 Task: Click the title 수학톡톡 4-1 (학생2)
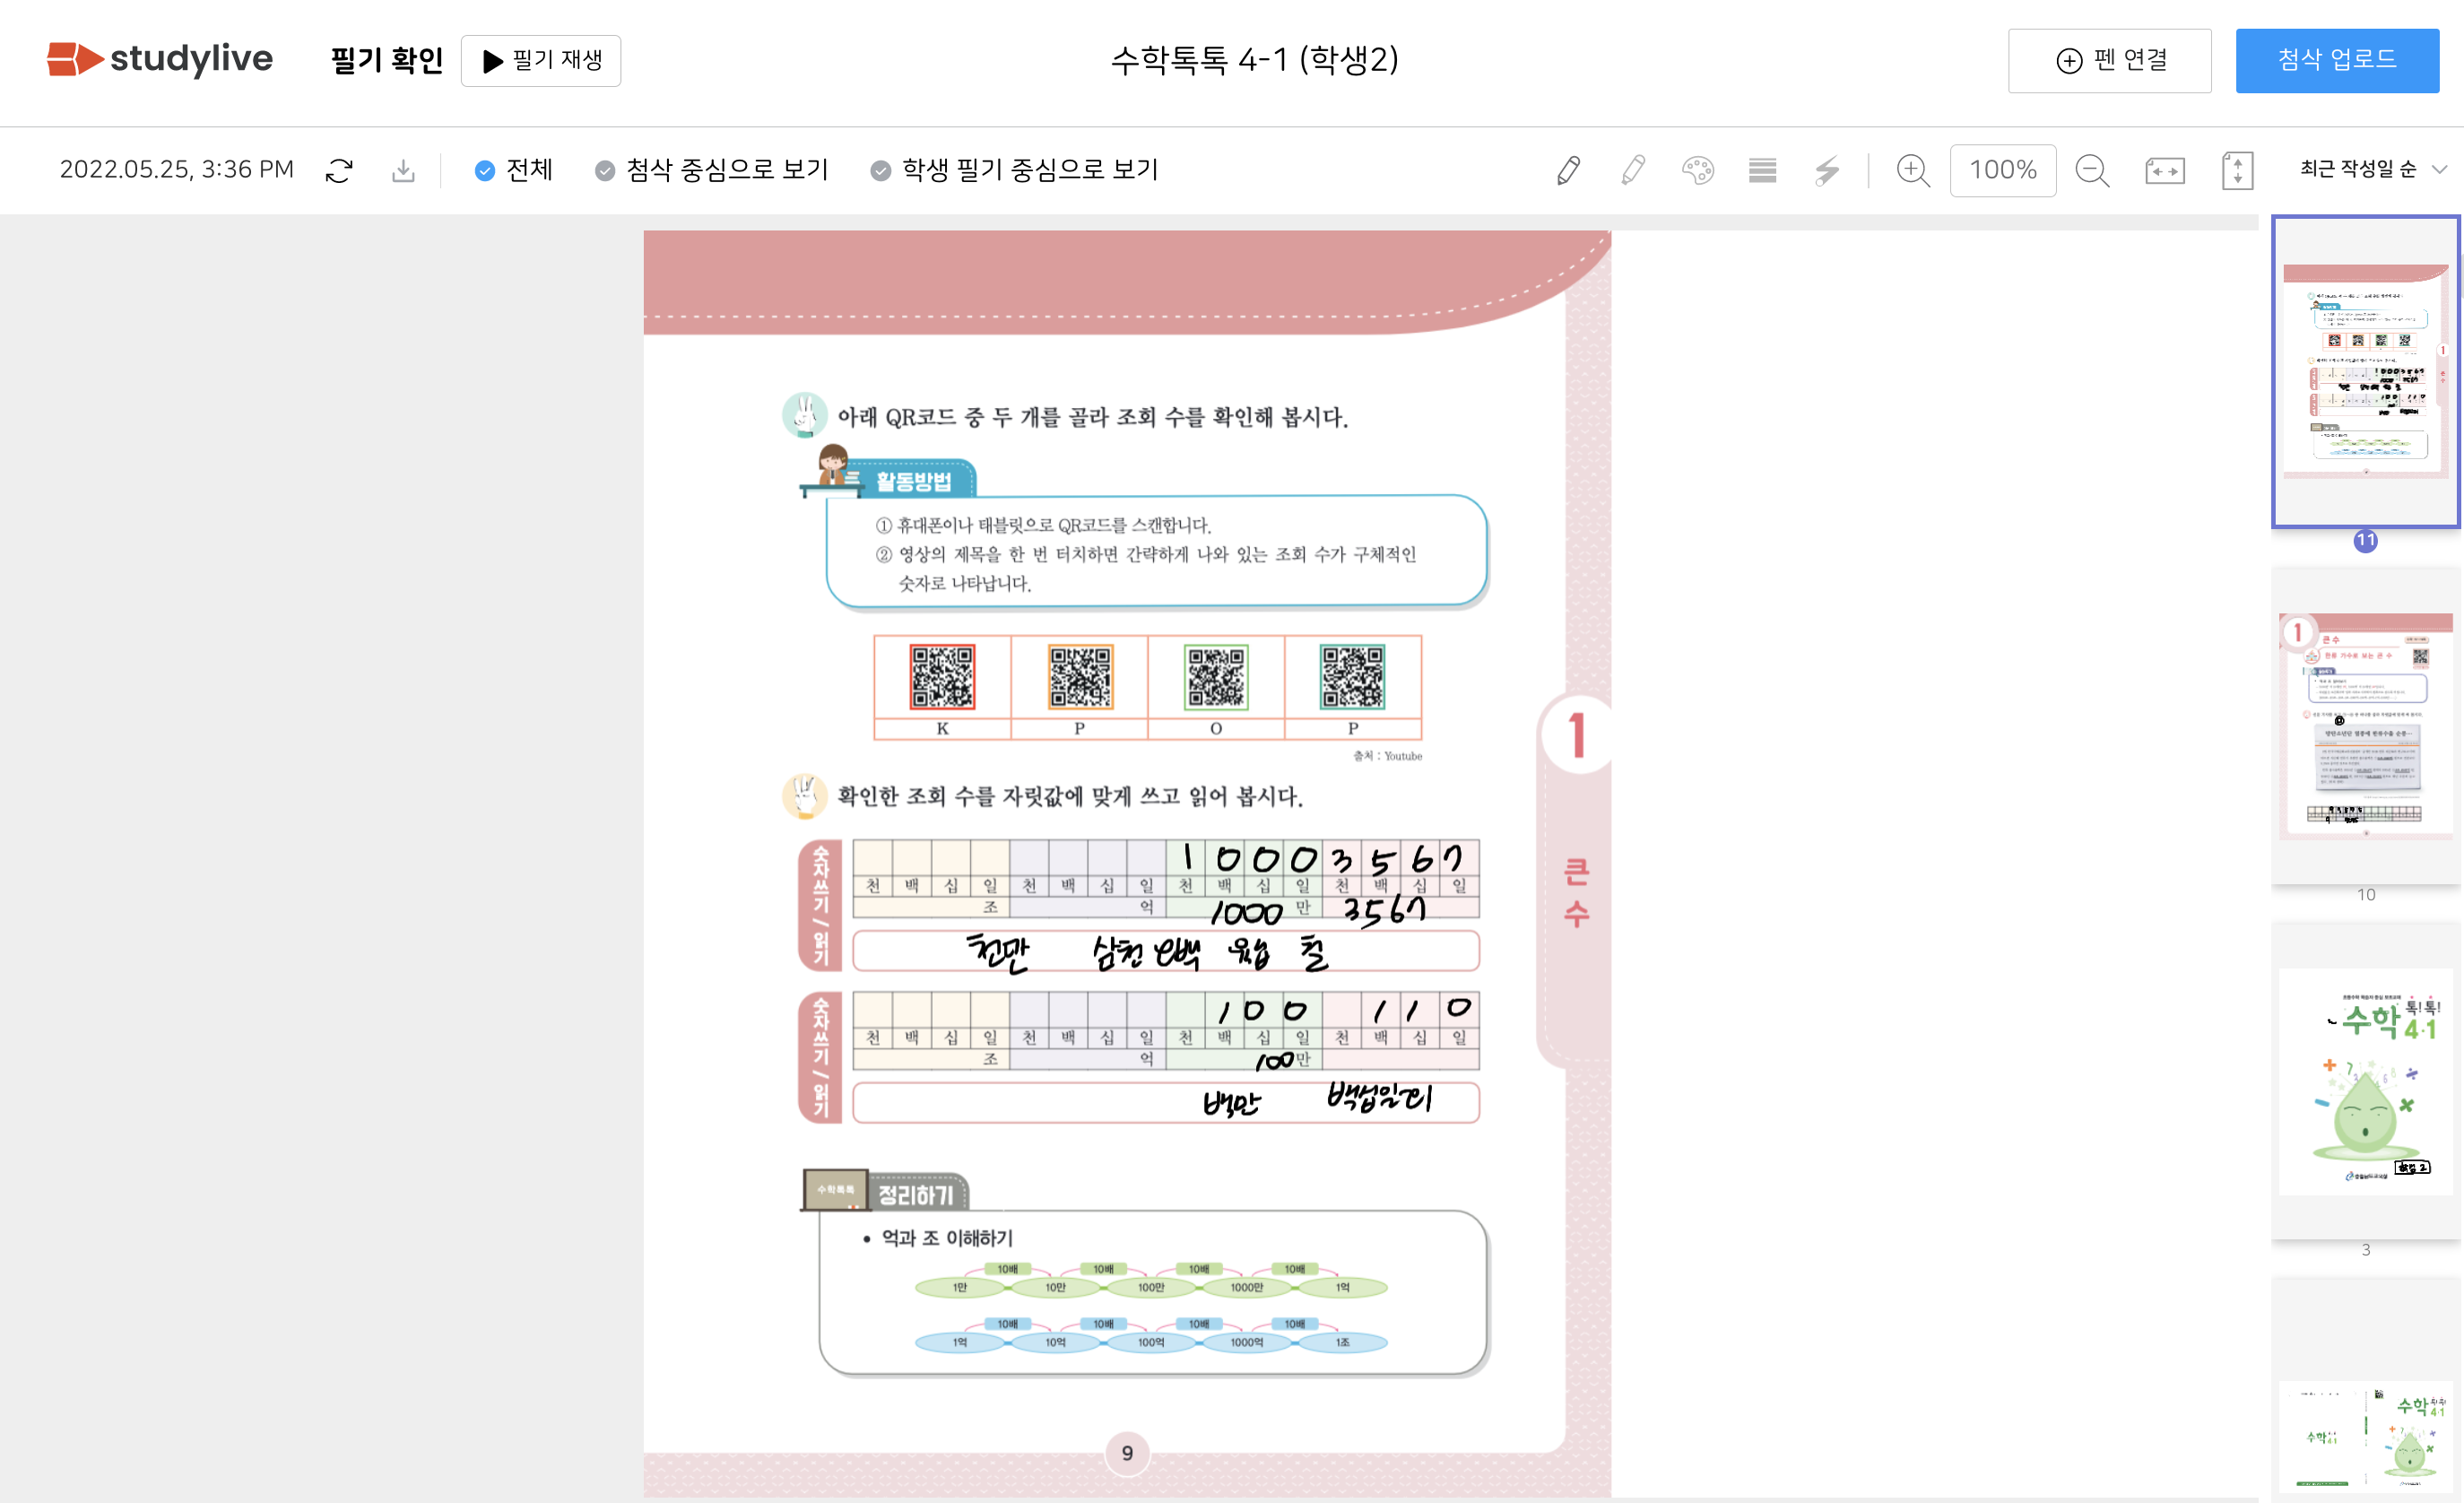(1255, 60)
